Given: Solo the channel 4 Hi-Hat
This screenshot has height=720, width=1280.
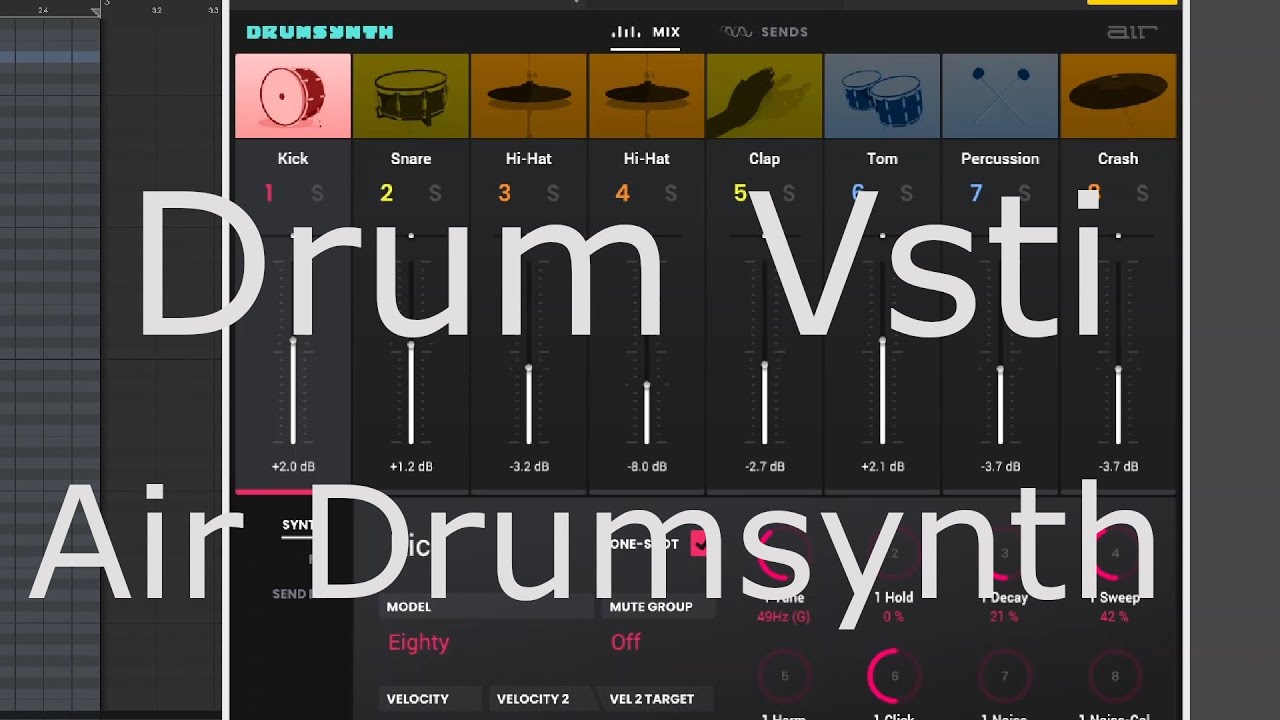Looking at the screenshot, I should point(671,193).
